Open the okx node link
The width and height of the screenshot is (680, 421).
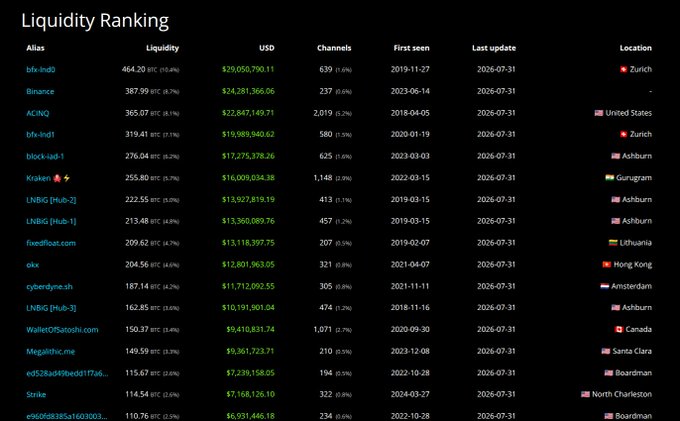point(33,264)
